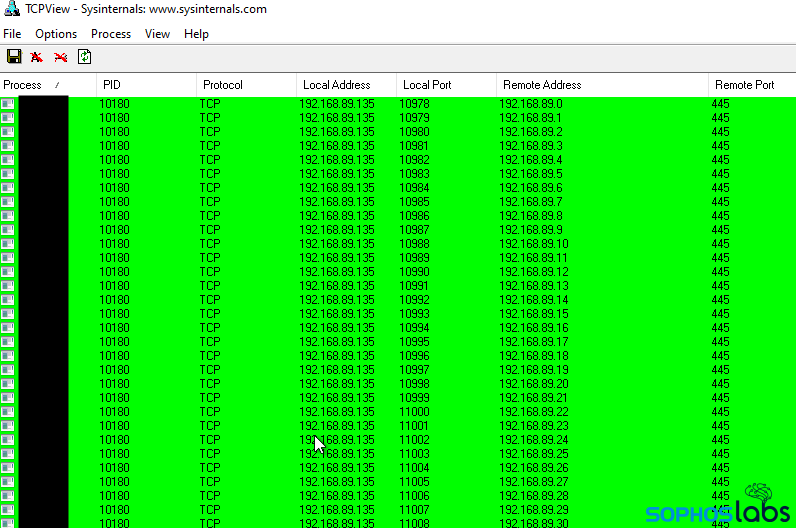The height and width of the screenshot is (528, 796).
Task: Sort by the Process column header
Action: 48,85
